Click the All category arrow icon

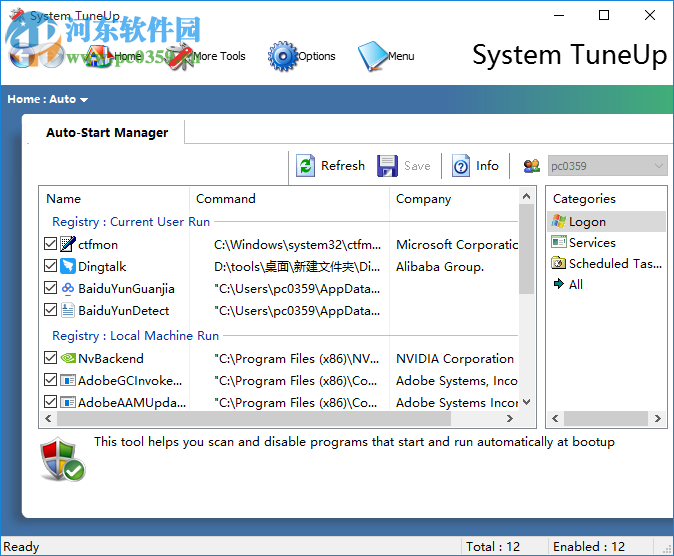click(x=559, y=284)
